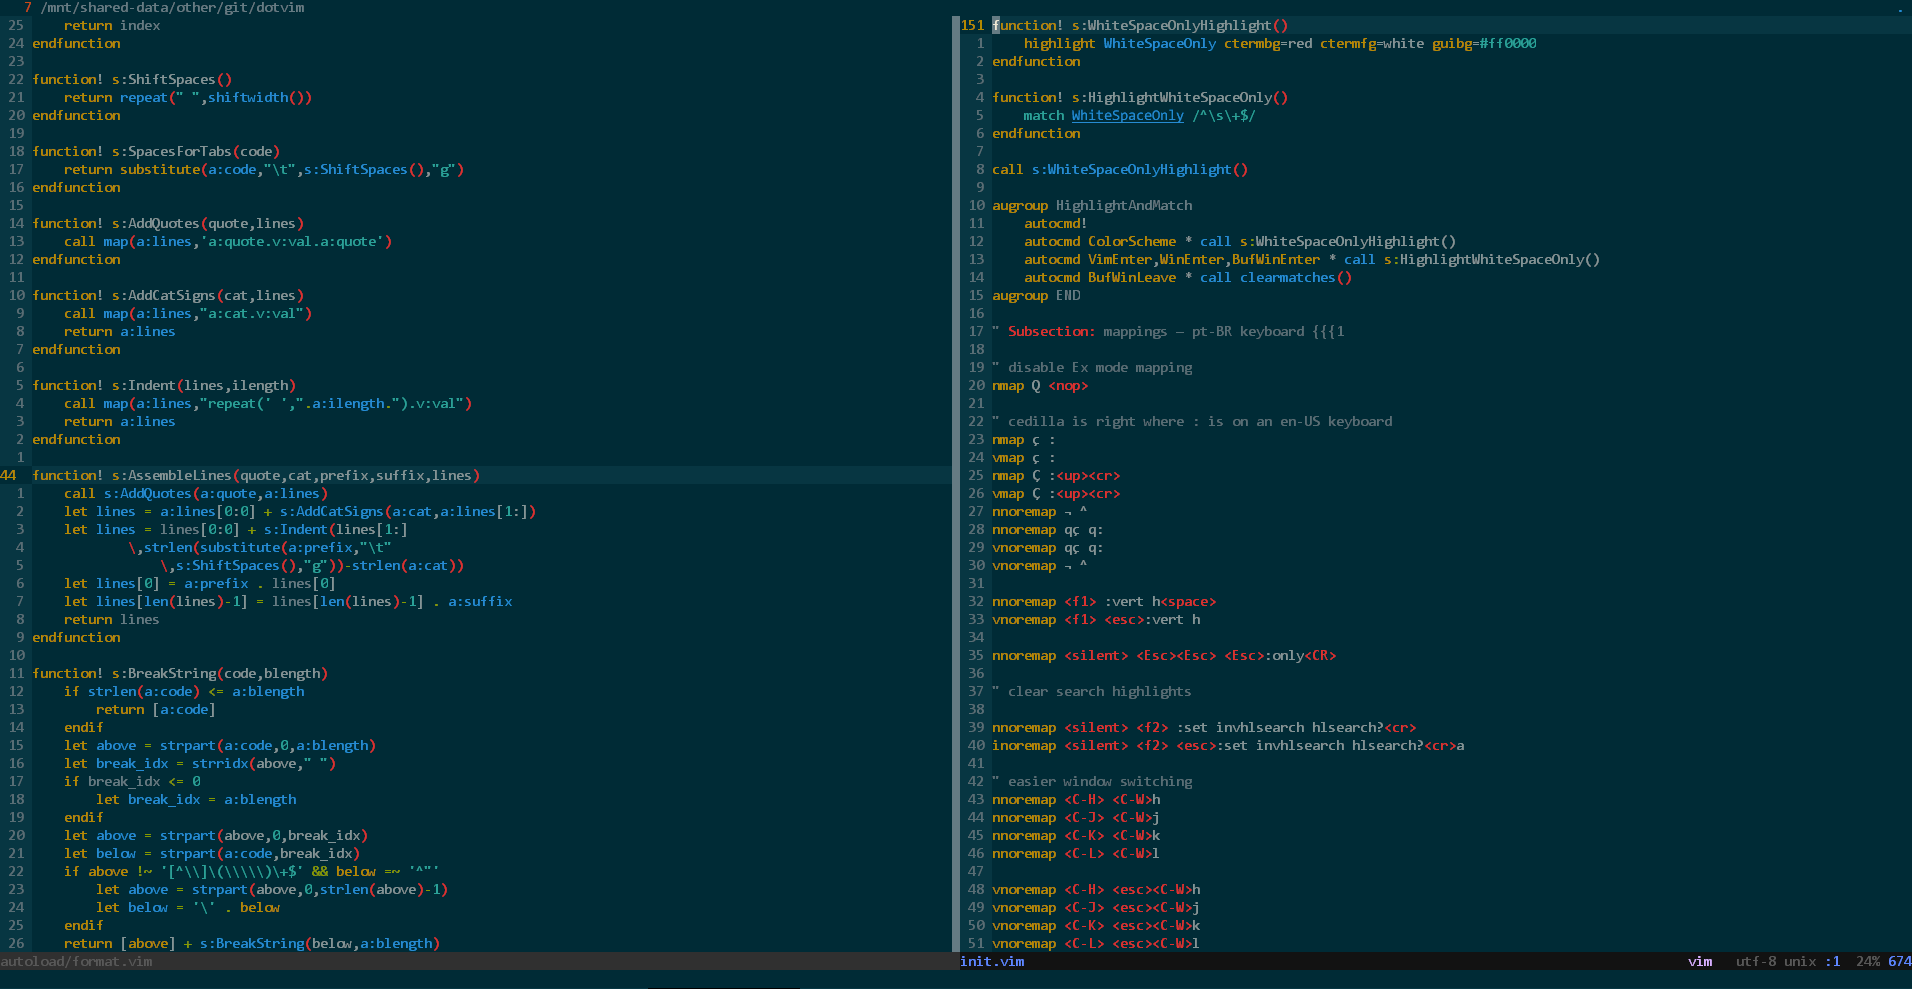Click 'let below = strpart(a:code,break_idx)' line
The image size is (1912, 989).
[x=212, y=853]
